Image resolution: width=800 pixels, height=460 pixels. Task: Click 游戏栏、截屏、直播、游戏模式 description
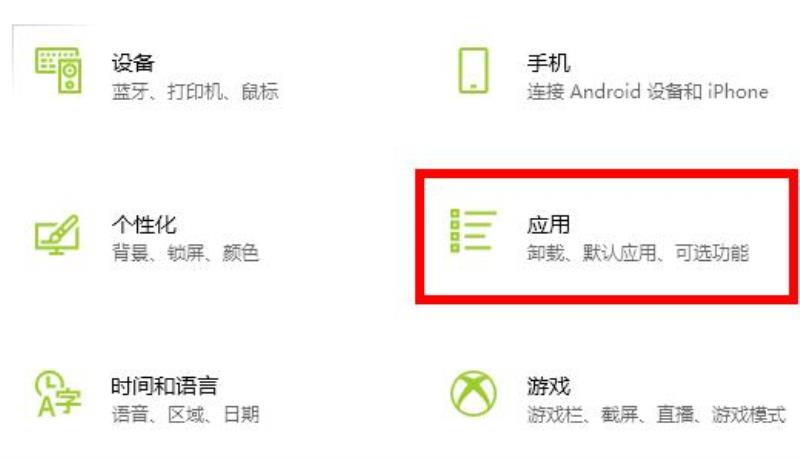point(656,414)
